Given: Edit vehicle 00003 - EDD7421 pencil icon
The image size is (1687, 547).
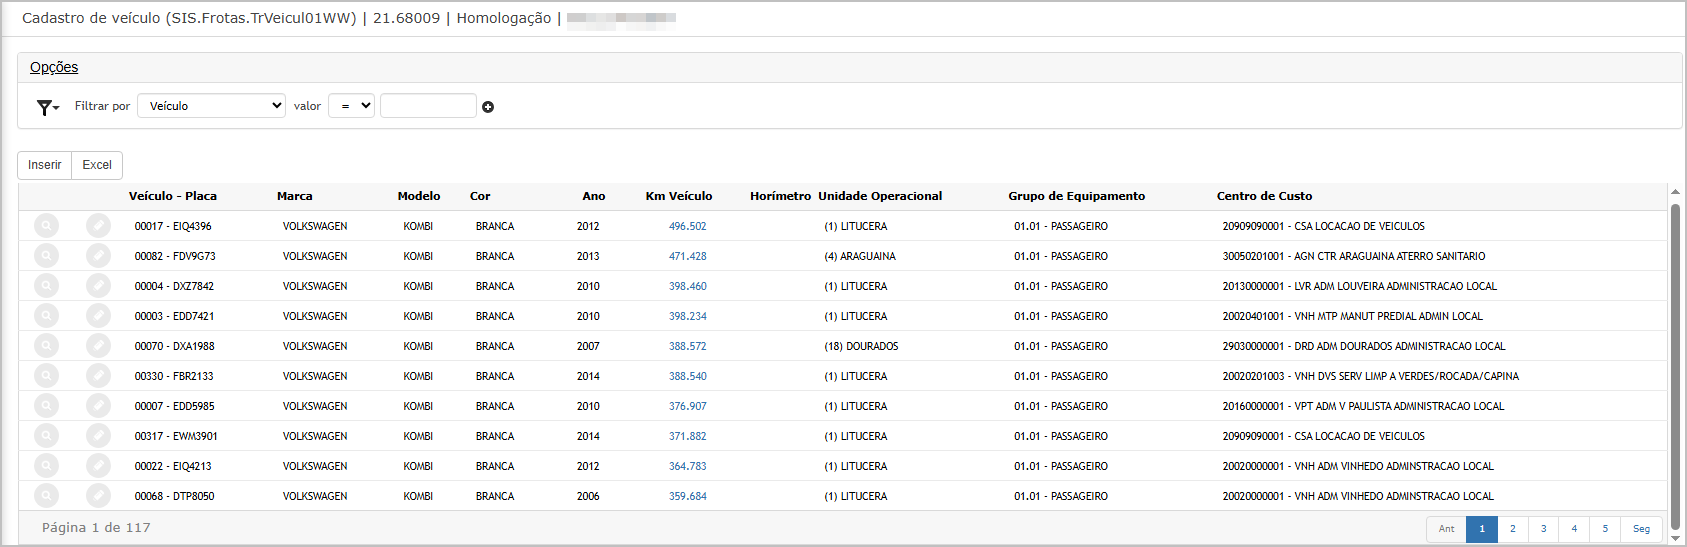Looking at the screenshot, I should pyautogui.click(x=98, y=316).
